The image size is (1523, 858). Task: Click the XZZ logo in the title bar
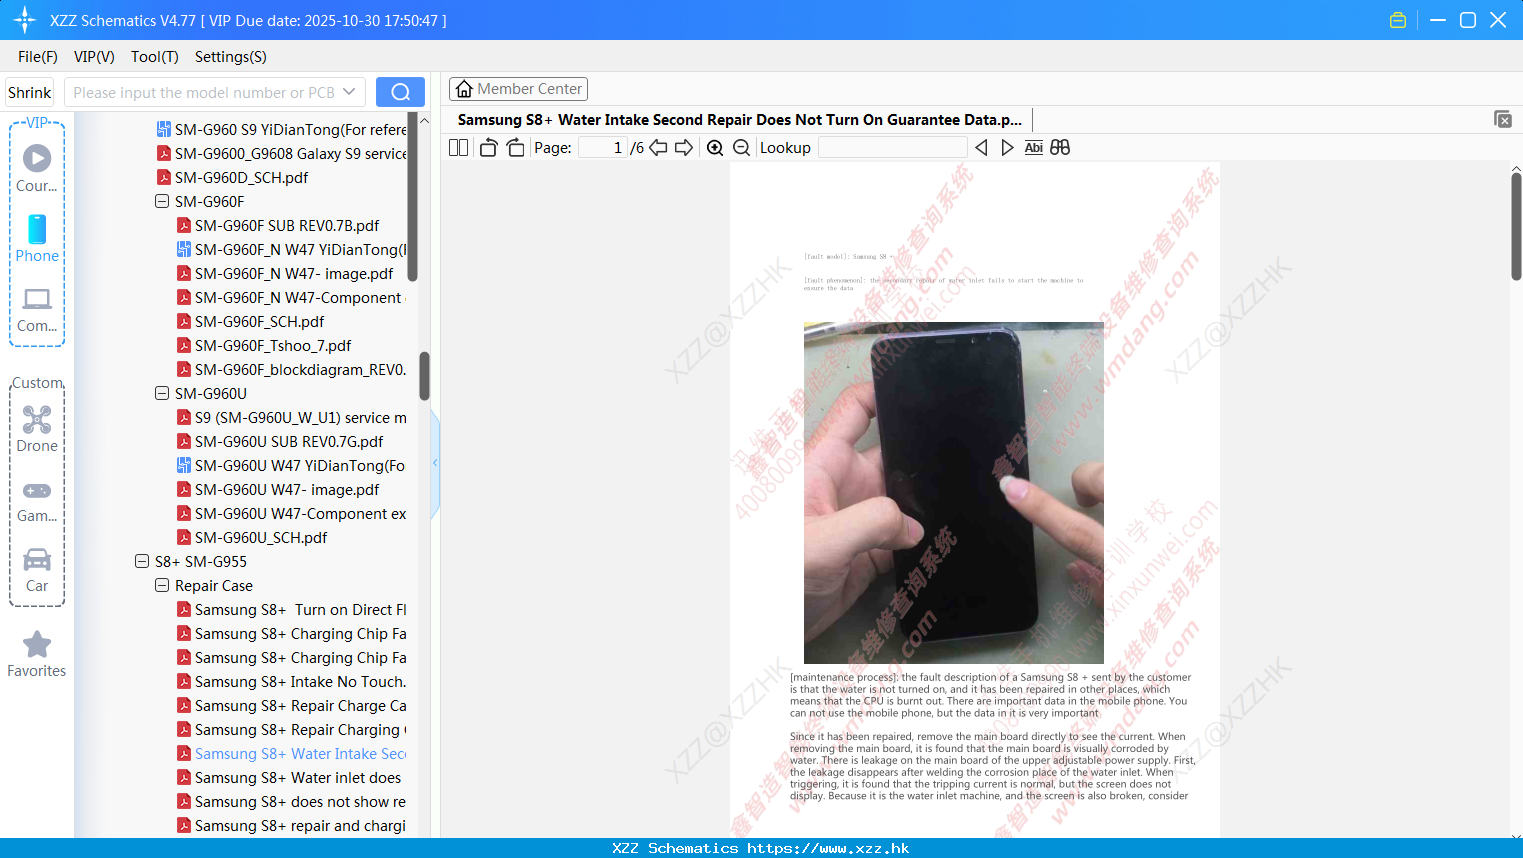(24, 20)
